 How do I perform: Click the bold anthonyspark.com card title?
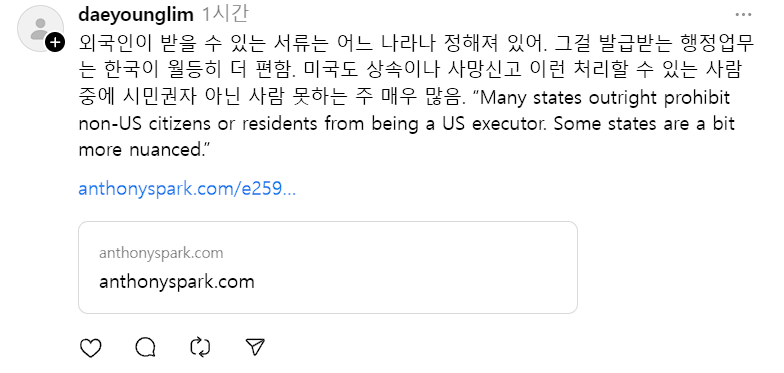tap(177, 282)
